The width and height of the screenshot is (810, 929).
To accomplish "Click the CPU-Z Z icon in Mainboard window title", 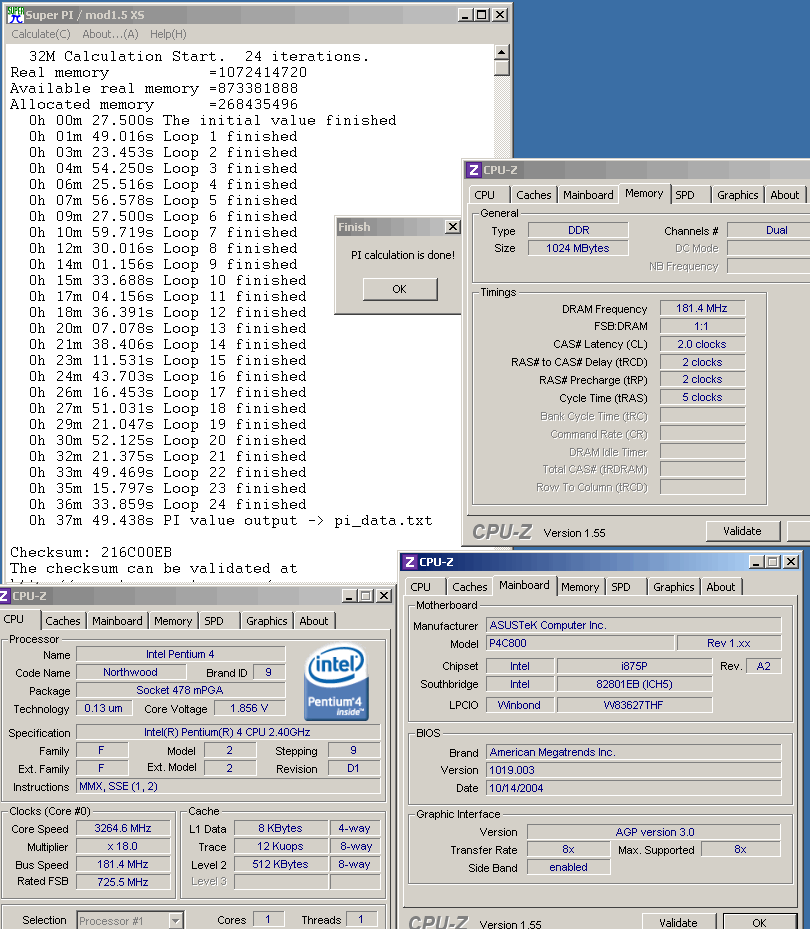I will coord(409,562).
